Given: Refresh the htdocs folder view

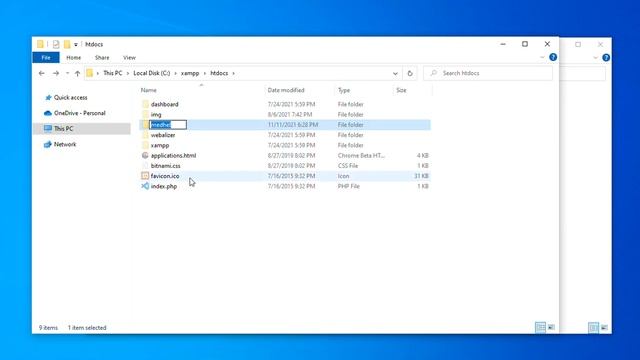Looking at the screenshot, I should click(x=410, y=73).
